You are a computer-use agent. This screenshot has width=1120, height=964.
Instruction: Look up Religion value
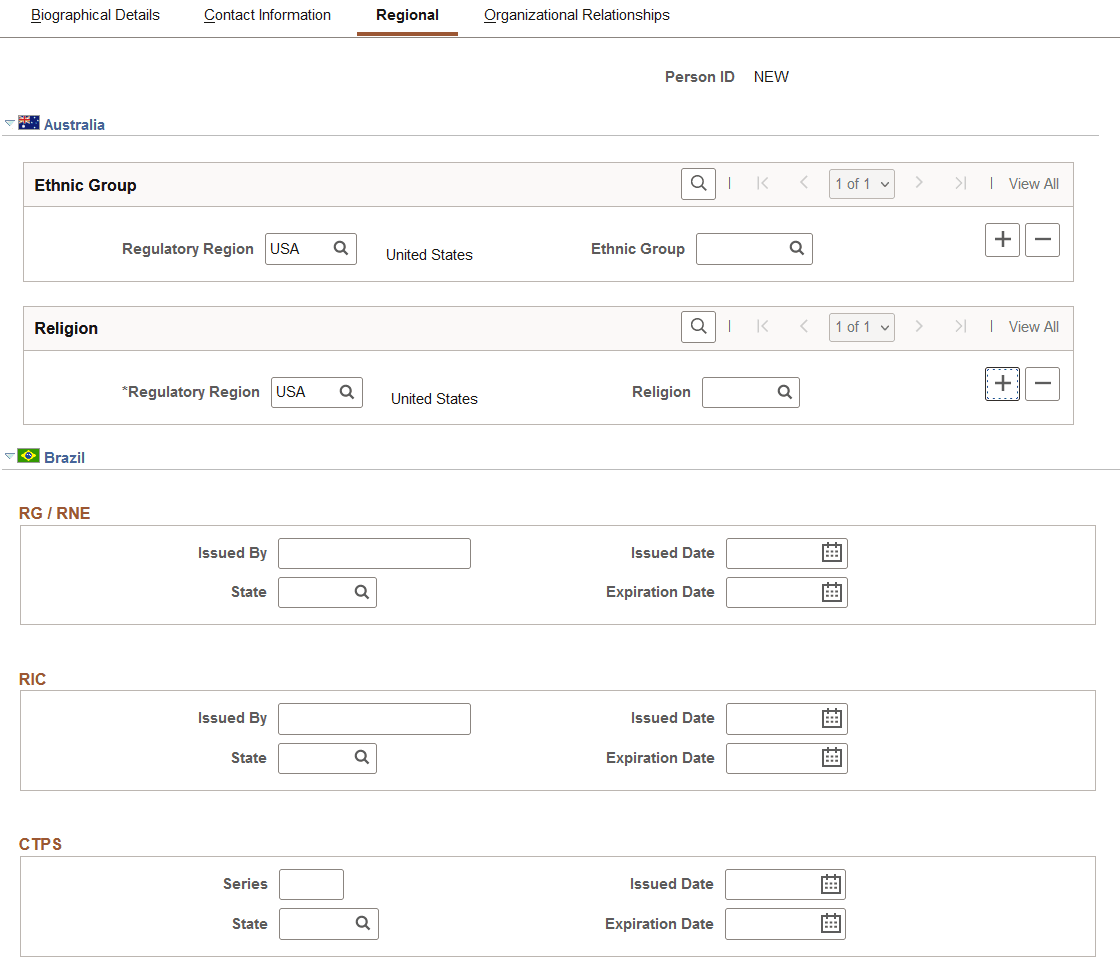784,392
